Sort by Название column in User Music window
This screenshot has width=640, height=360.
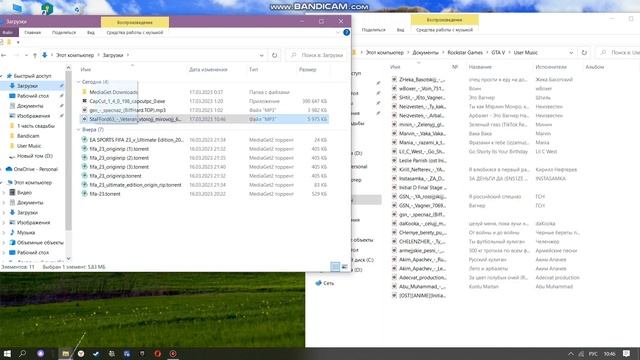tap(480, 67)
